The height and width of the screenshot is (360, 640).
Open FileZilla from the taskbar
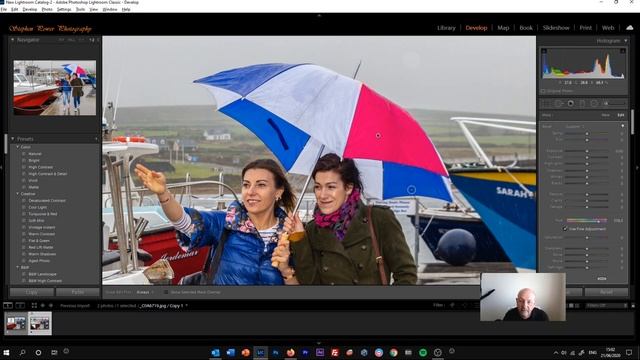click(x=335, y=352)
